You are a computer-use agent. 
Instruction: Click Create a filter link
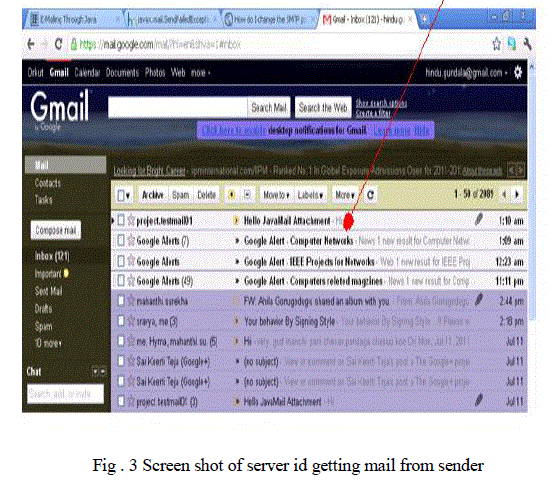(373, 114)
